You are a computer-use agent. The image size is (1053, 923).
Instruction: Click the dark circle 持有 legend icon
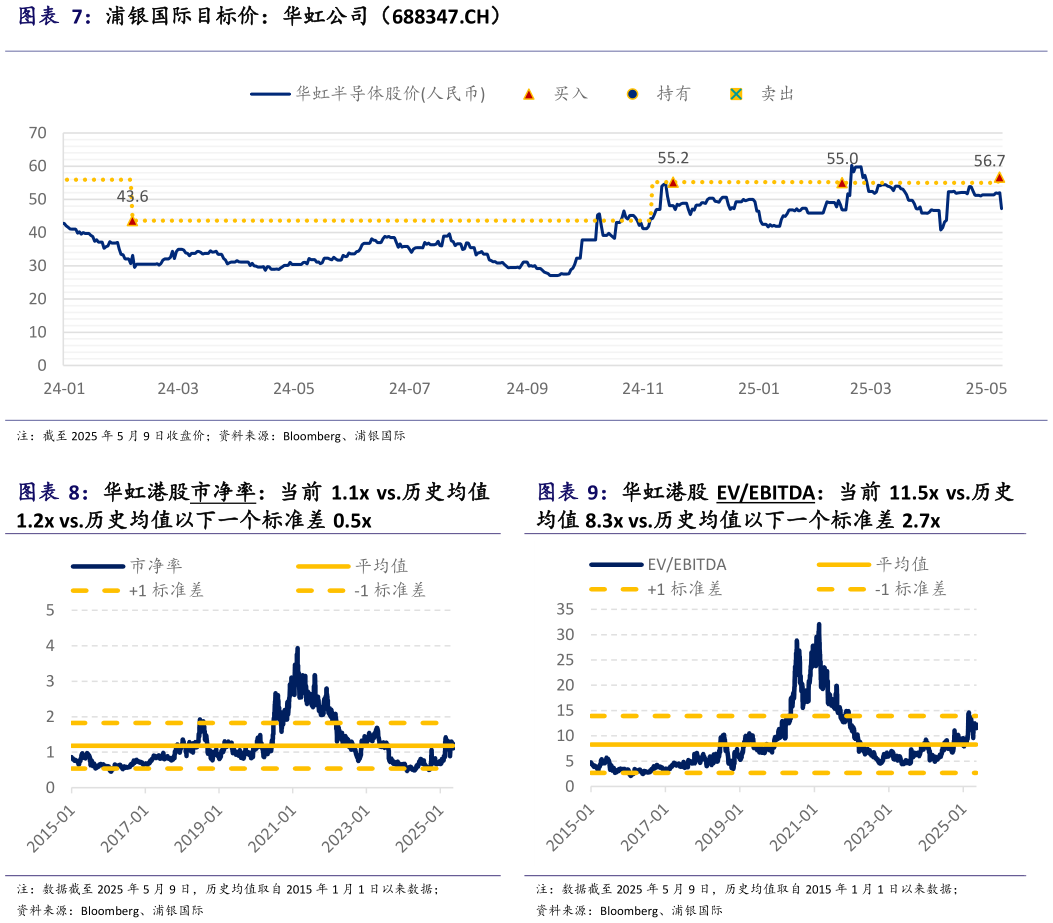[x=632, y=94]
